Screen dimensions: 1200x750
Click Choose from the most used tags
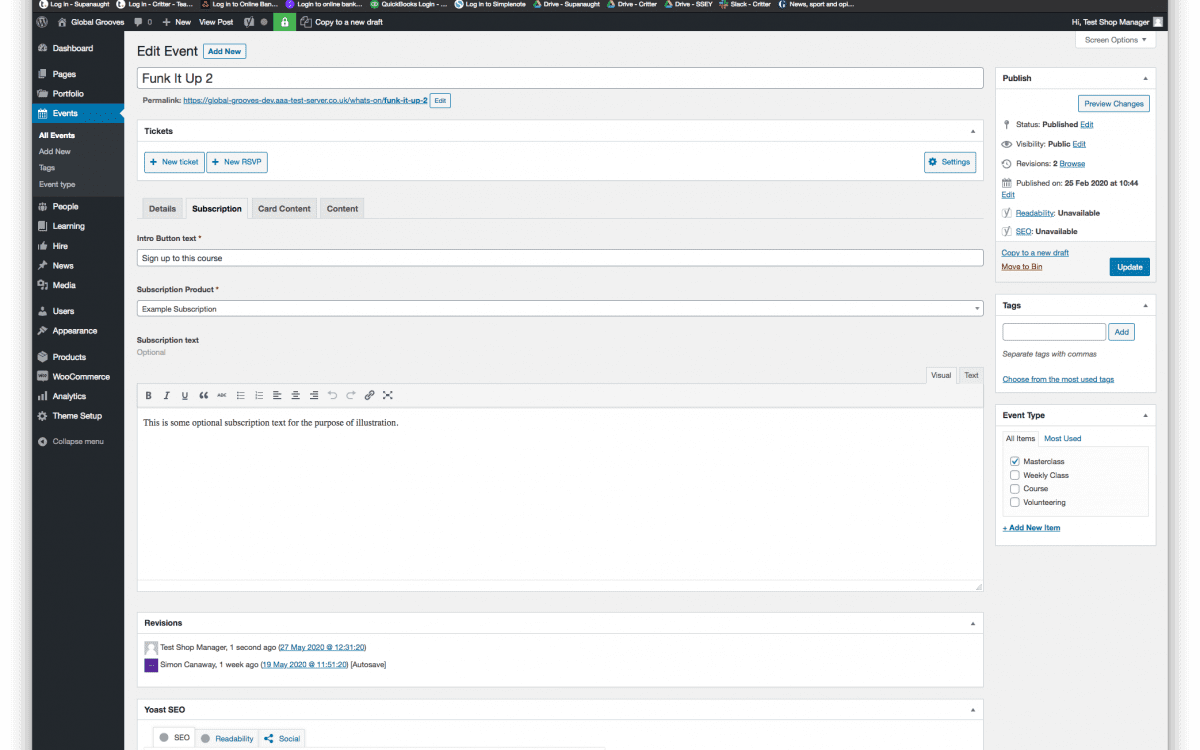pyautogui.click(x=1058, y=379)
